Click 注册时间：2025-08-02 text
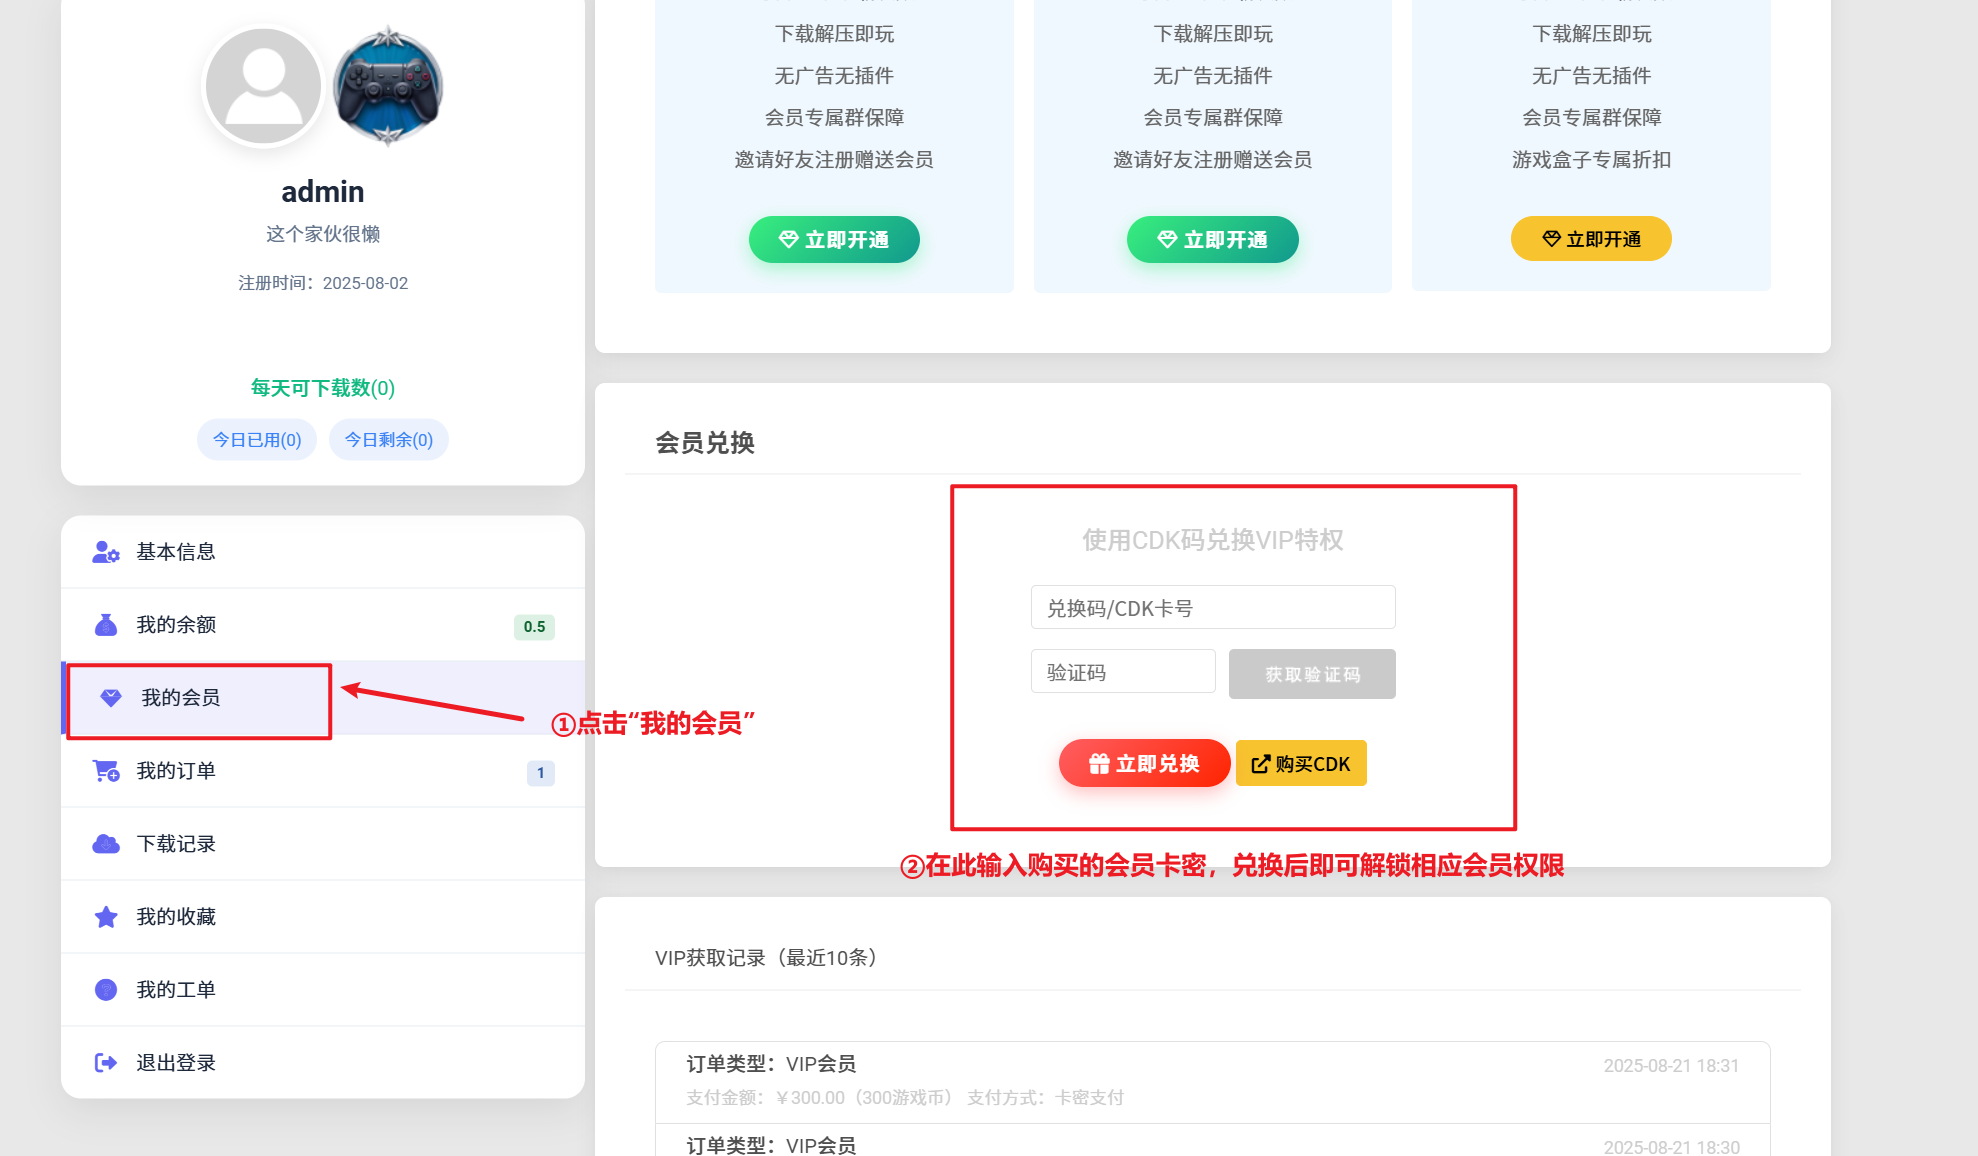 click(x=323, y=283)
